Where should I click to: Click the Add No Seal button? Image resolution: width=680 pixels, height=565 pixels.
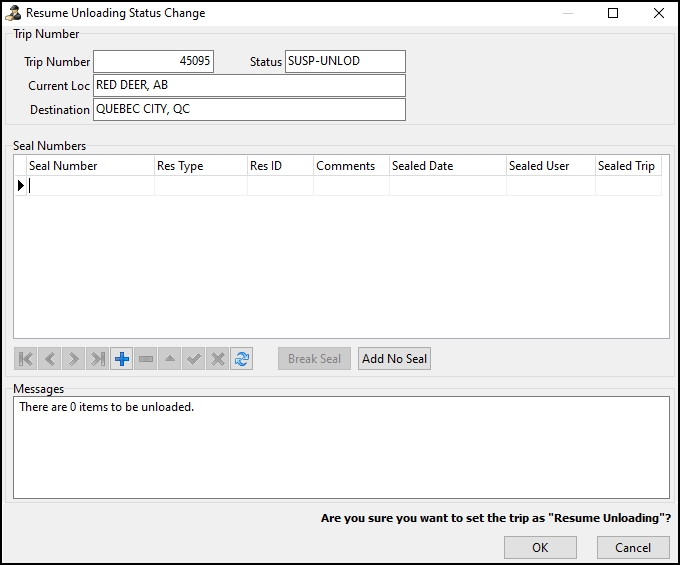394,359
